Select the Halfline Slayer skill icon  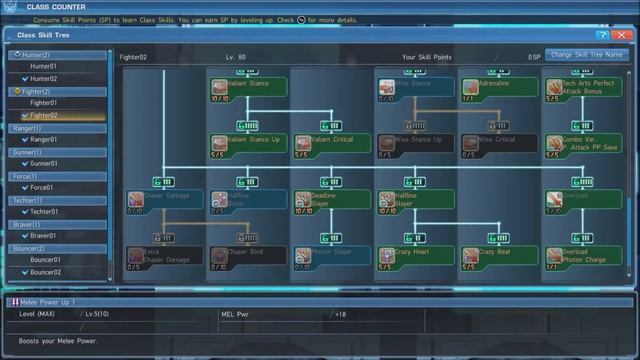coord(387,200)
